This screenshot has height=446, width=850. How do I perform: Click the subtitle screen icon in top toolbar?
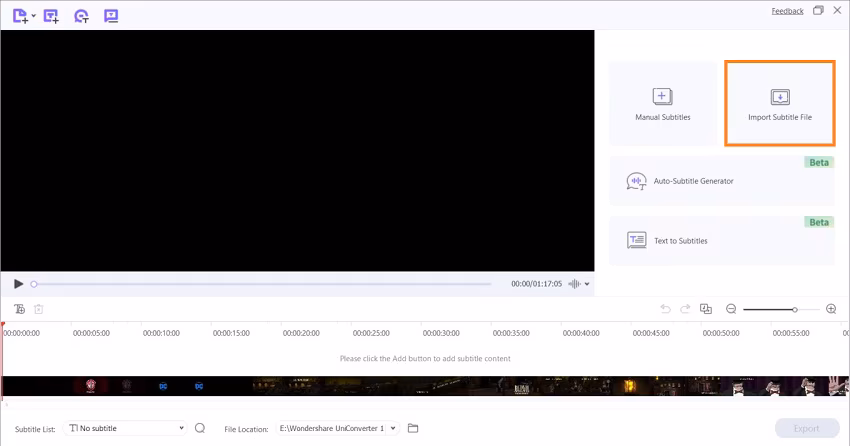click(x=111, y=16)
